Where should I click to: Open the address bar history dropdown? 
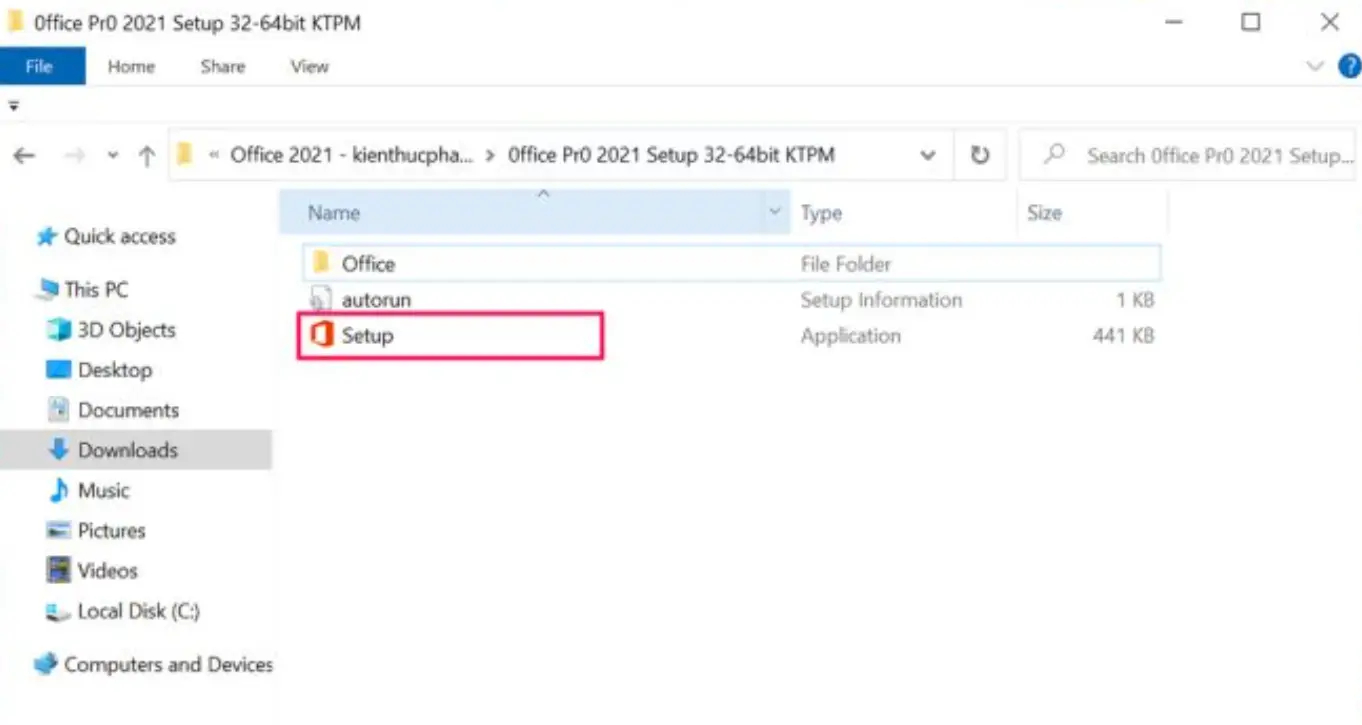click(x=928, y=155)
